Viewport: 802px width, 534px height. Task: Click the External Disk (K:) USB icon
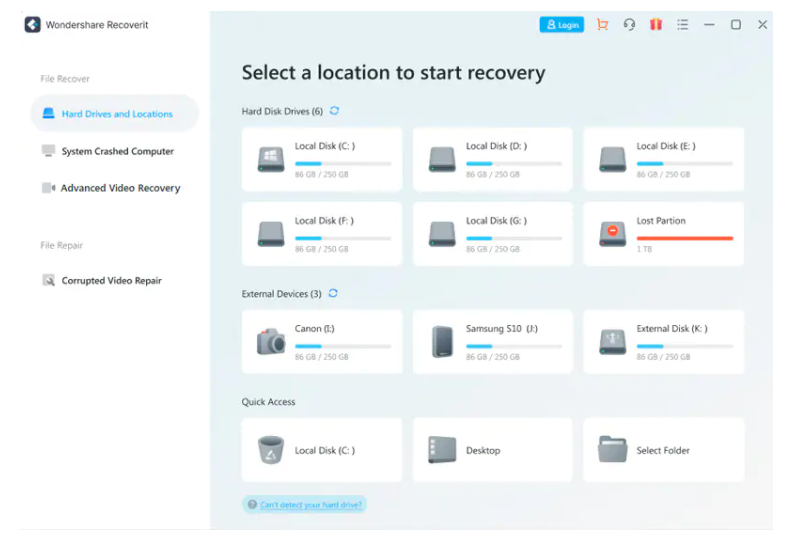[612, 341]
